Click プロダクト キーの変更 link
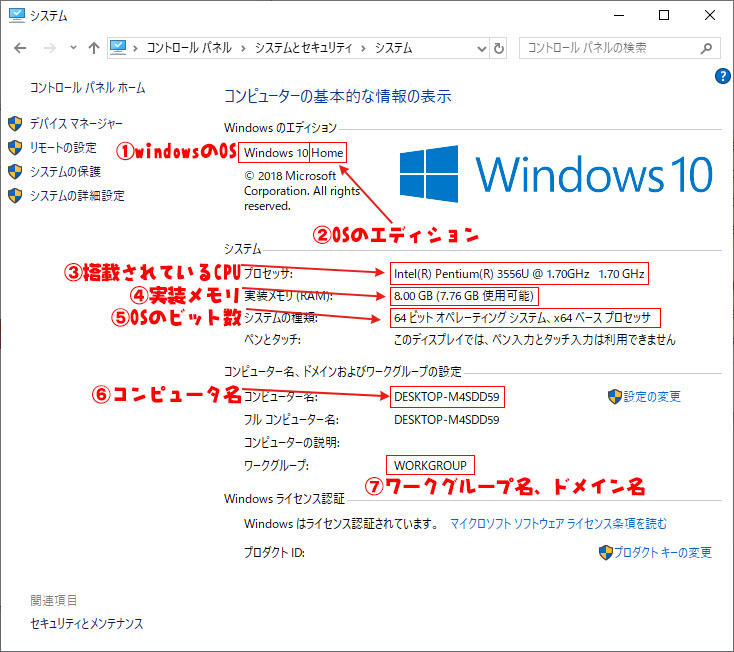 [663, 552]
